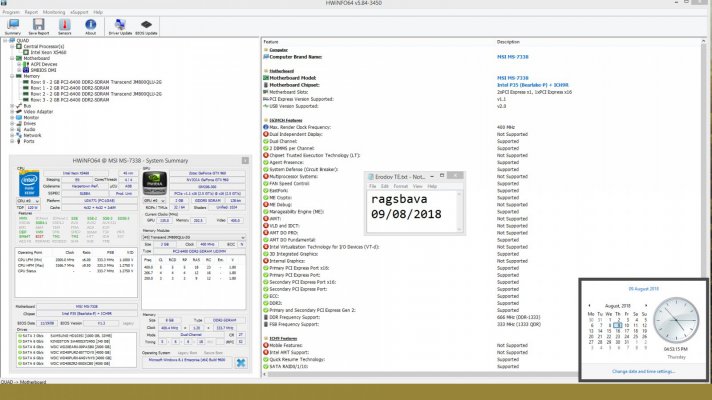The height and width of the screenshot is (400, 712).
Task: Collapse the Central Processor(s) node
Action: (12, 46)
